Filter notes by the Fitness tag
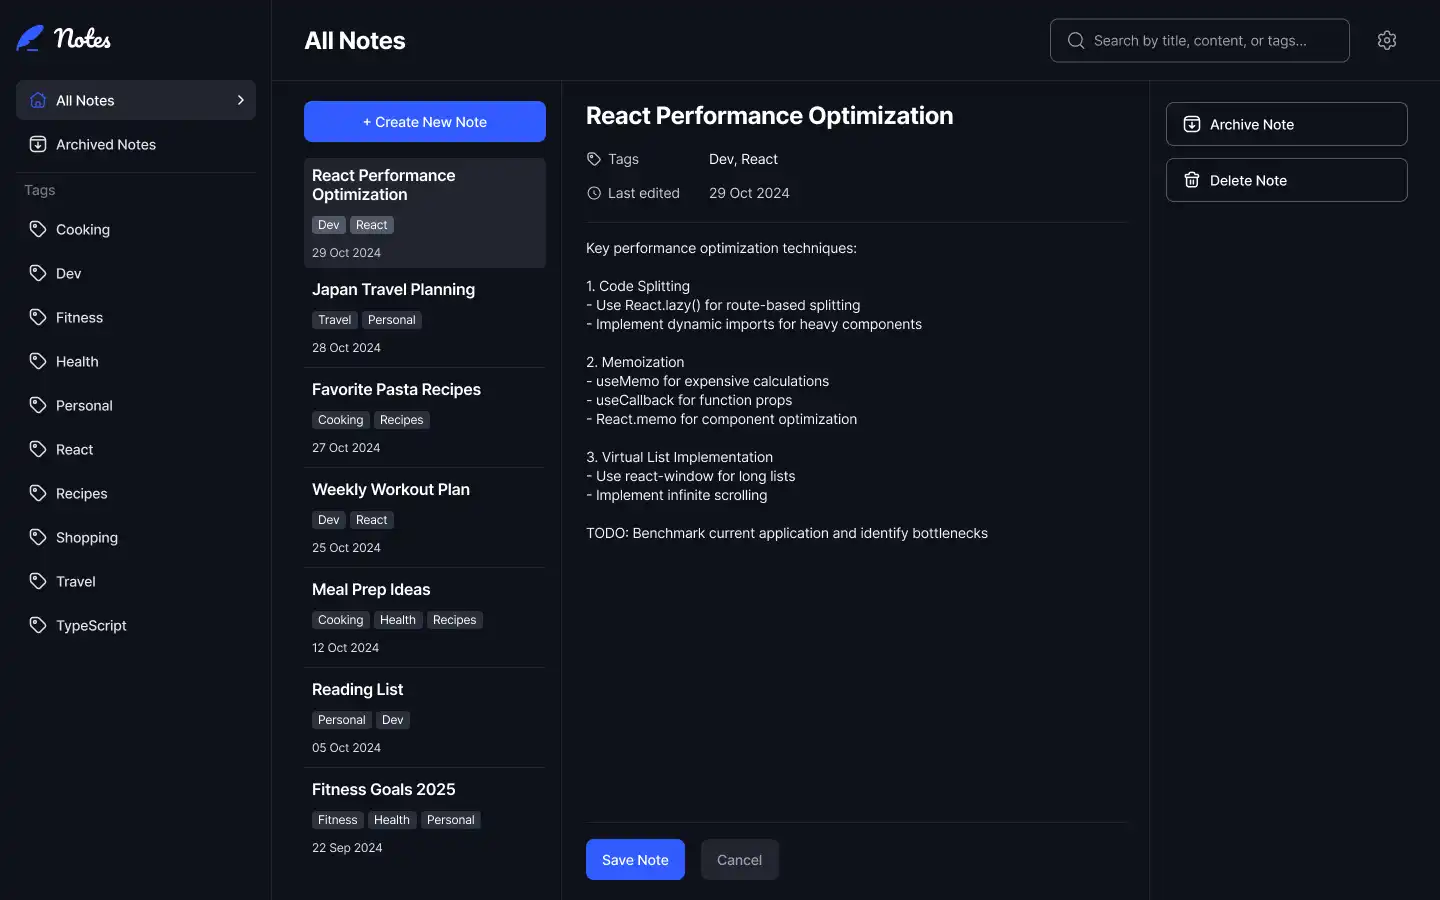This screenshot has height=900, width=1440. coord(79,317)
